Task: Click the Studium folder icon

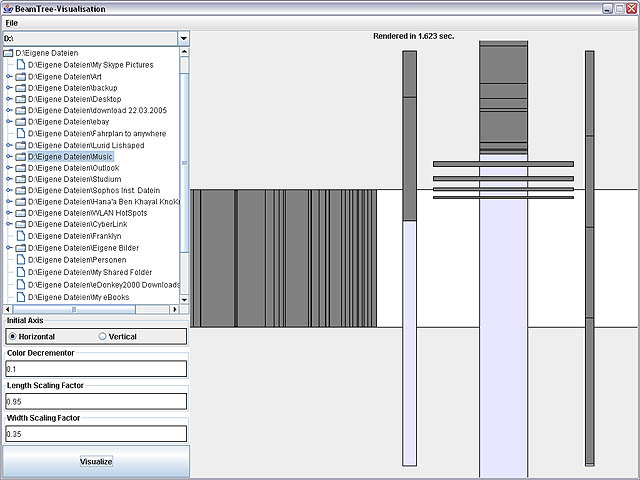Action: pos(20,179)
